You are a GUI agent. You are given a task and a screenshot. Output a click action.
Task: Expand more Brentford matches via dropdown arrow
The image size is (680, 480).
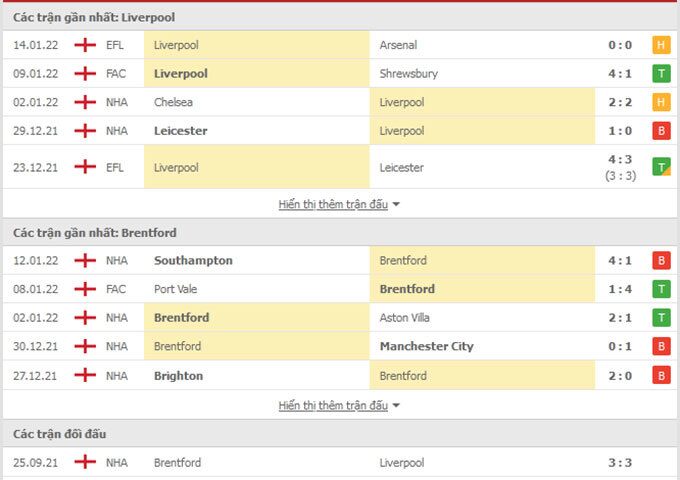396,406
